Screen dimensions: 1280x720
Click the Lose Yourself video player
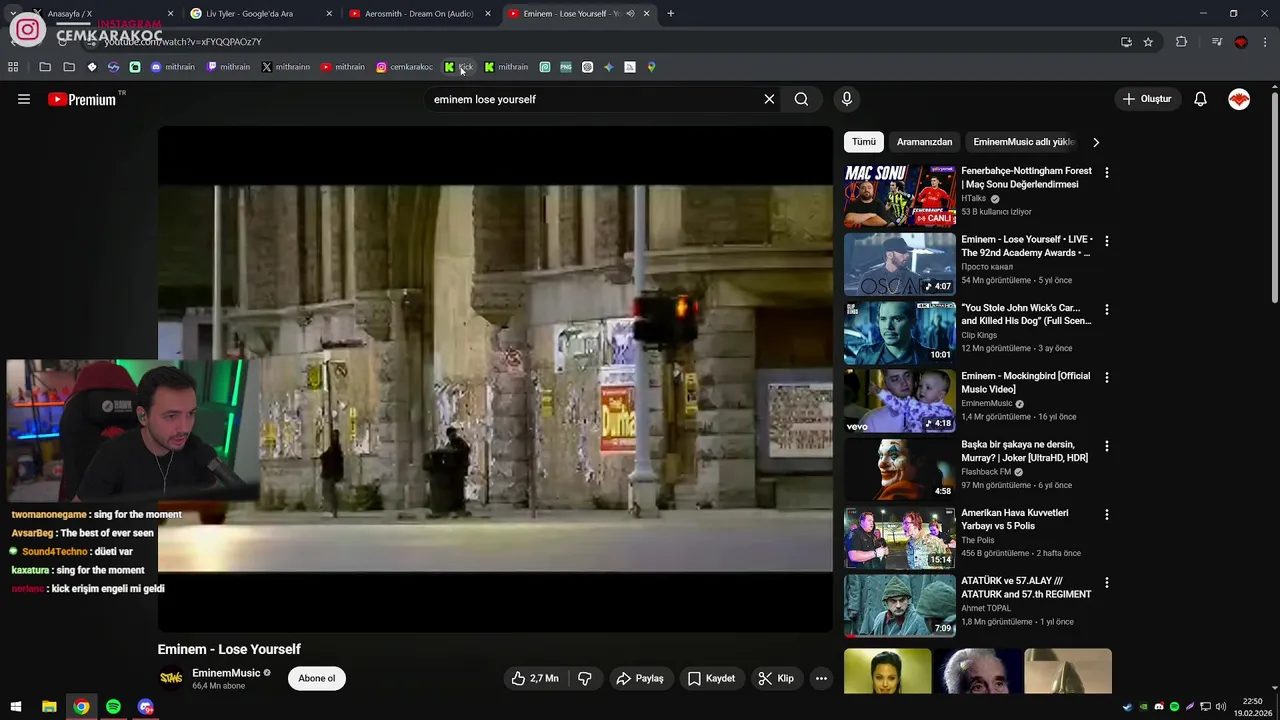tap(495, 379)
